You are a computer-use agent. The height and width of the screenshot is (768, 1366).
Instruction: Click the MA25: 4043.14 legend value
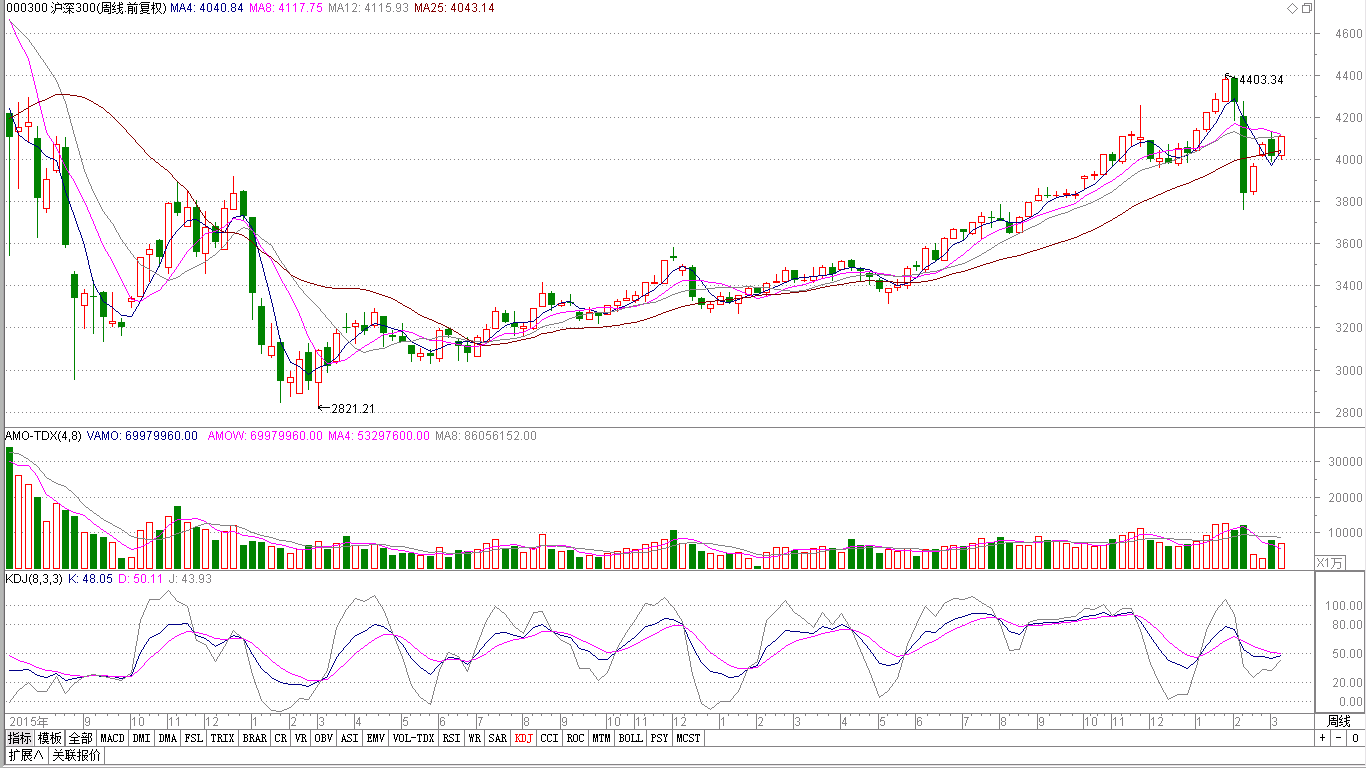pyautogui.click(x=455, y=8)
